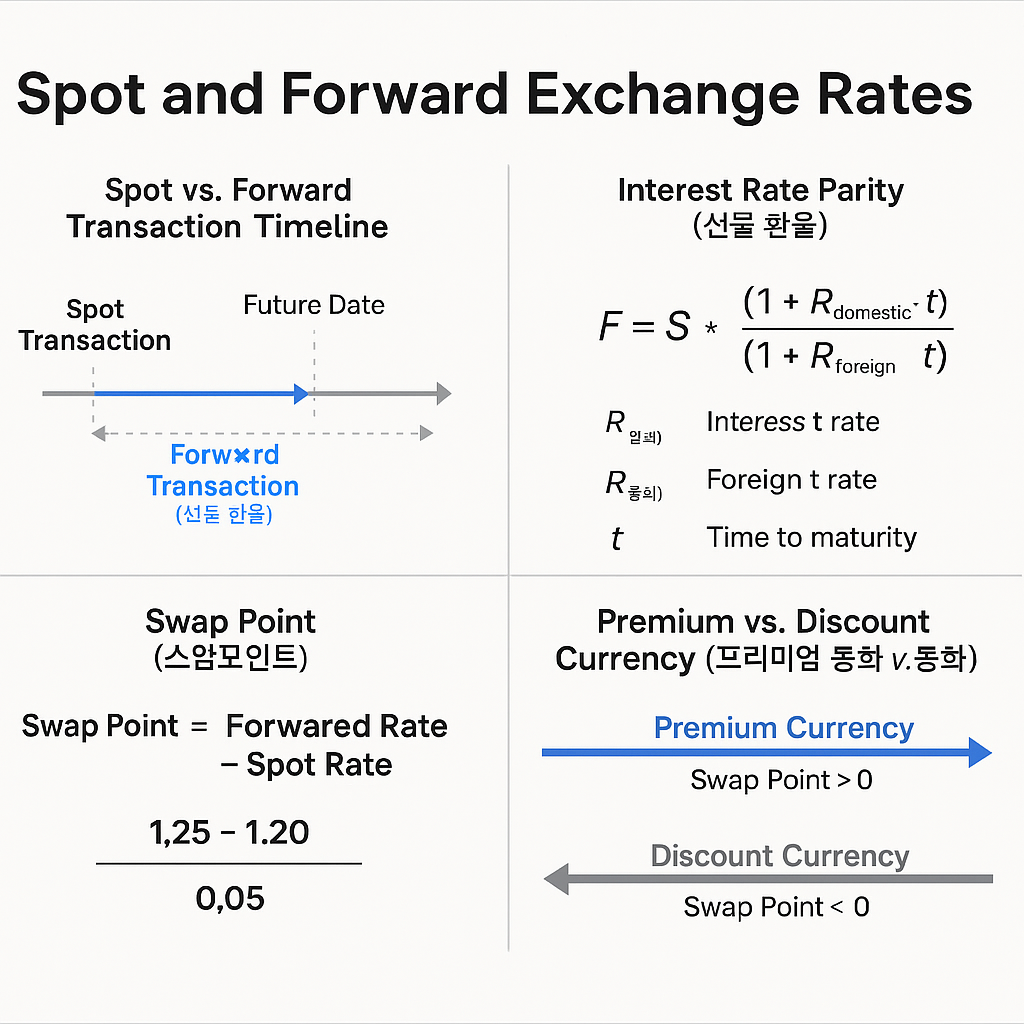Click the gray Discount Currency arrow head
1024x1024 pixels.
556,880
